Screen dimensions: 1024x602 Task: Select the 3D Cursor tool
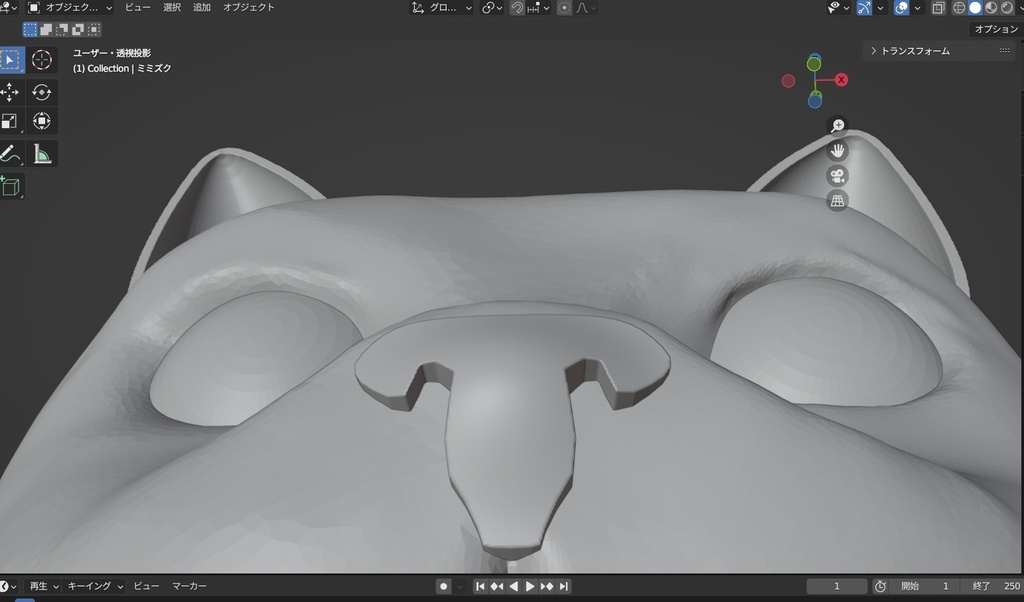coord(42,60)
